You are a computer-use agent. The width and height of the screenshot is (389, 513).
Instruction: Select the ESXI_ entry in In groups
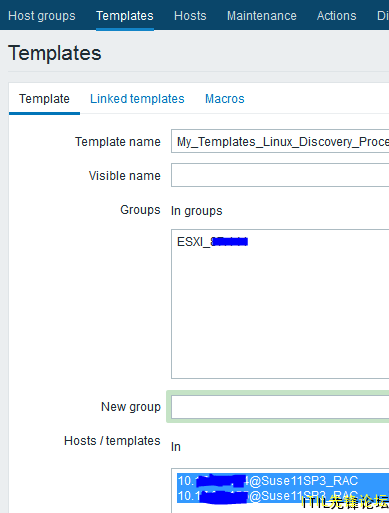(x=212, y=242)
